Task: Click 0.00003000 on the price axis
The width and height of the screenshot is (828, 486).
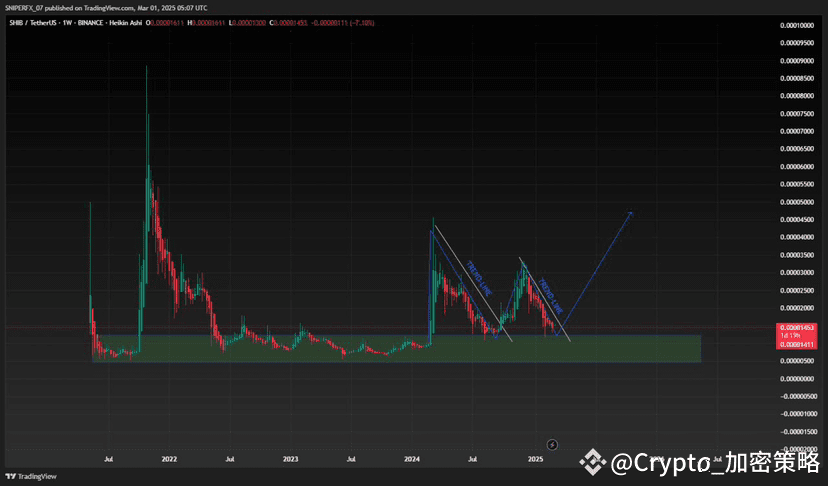Action: pos(797,273)
